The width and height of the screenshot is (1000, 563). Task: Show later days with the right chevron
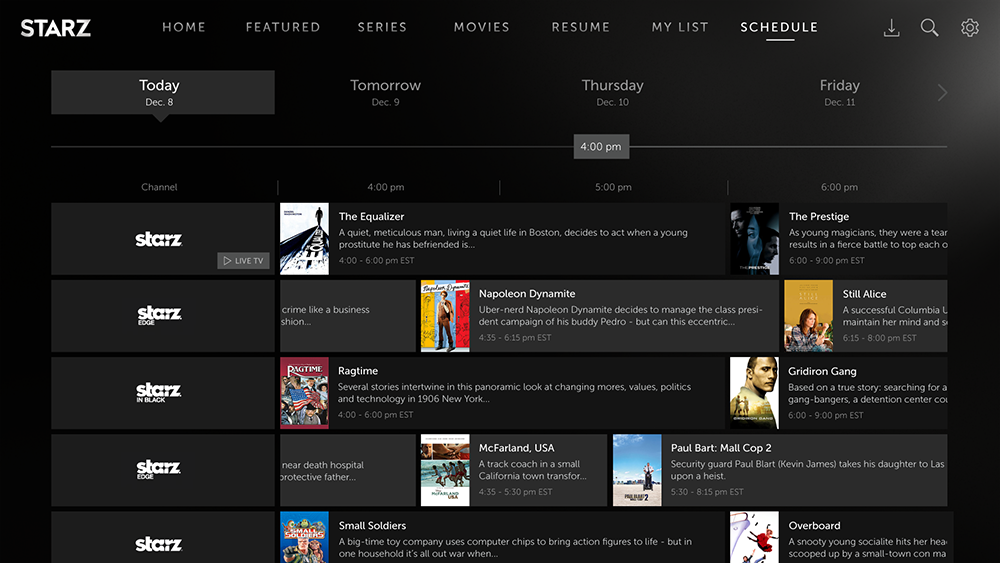coord(942,92)
